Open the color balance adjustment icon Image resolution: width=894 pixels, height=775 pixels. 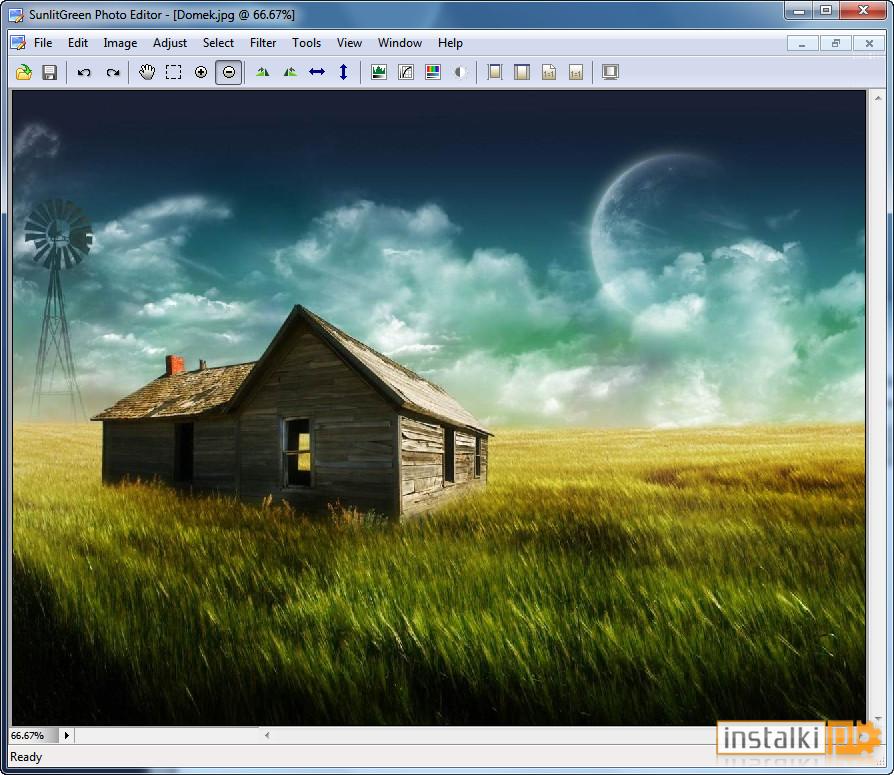tap(433, 72)
